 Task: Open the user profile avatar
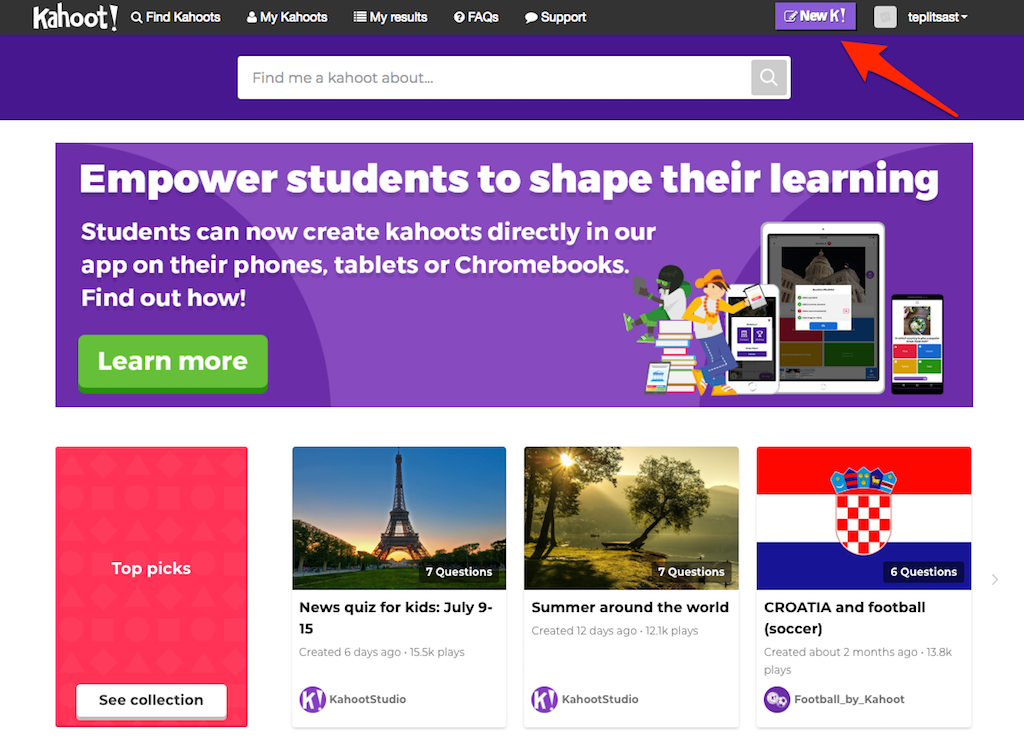[x=885, y=17]
